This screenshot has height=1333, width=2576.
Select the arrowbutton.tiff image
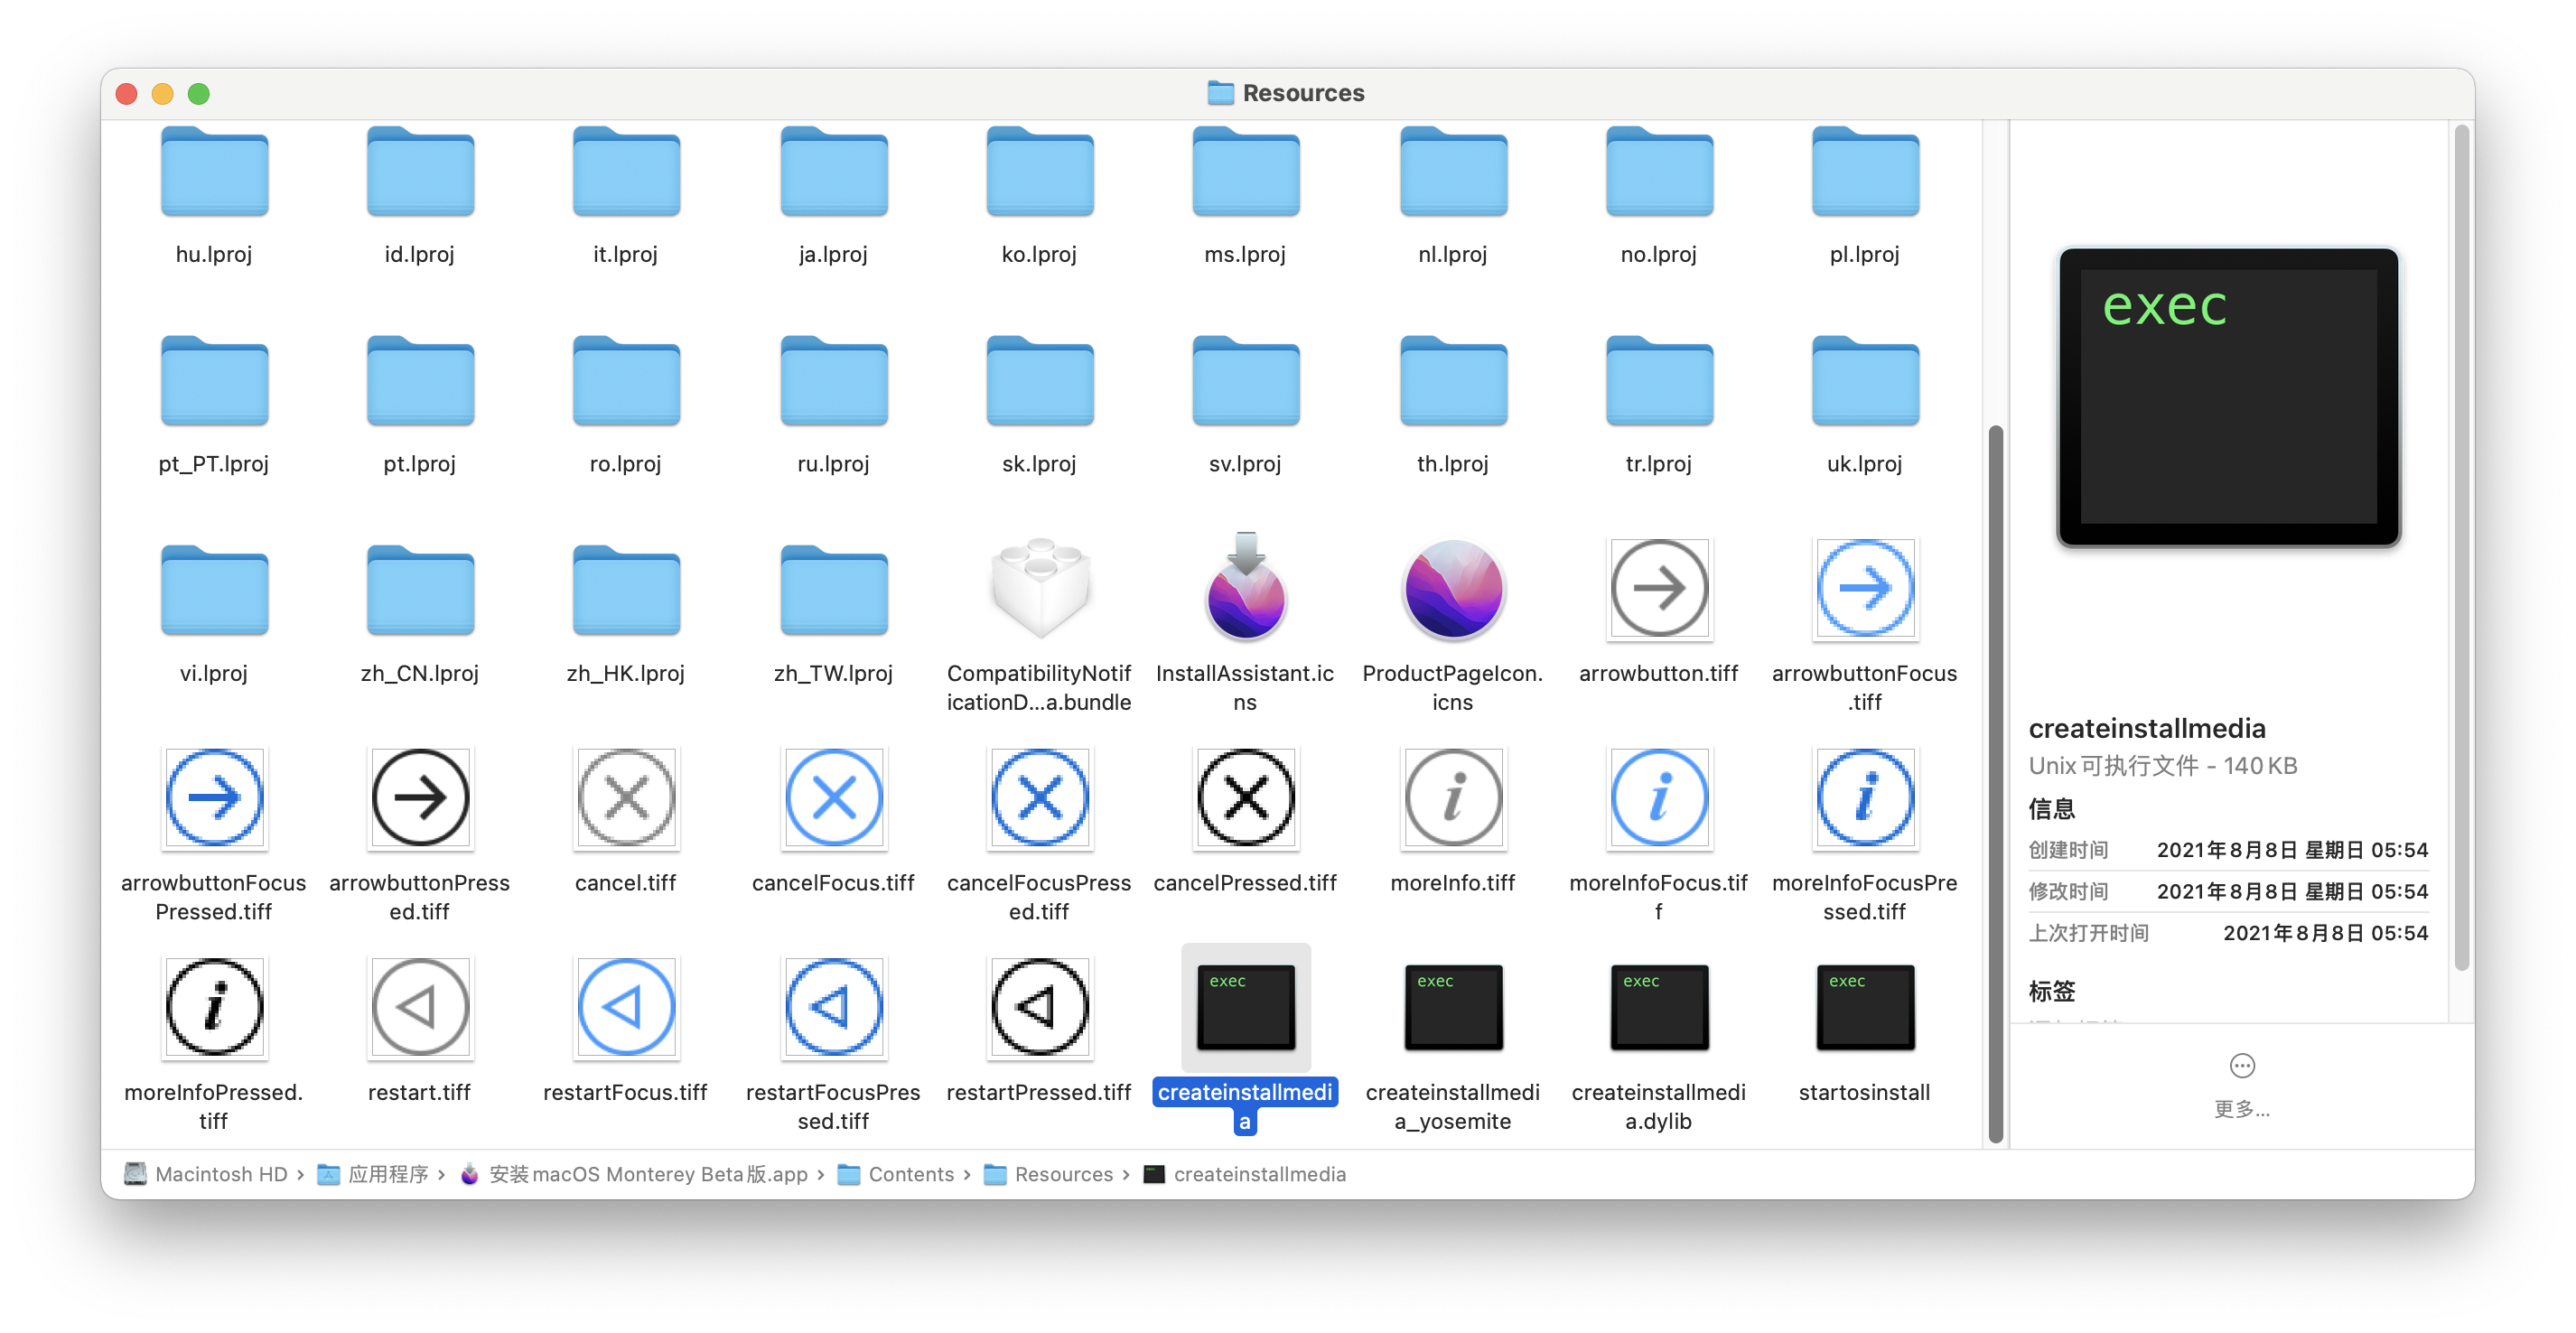[x=1658, y=590]
